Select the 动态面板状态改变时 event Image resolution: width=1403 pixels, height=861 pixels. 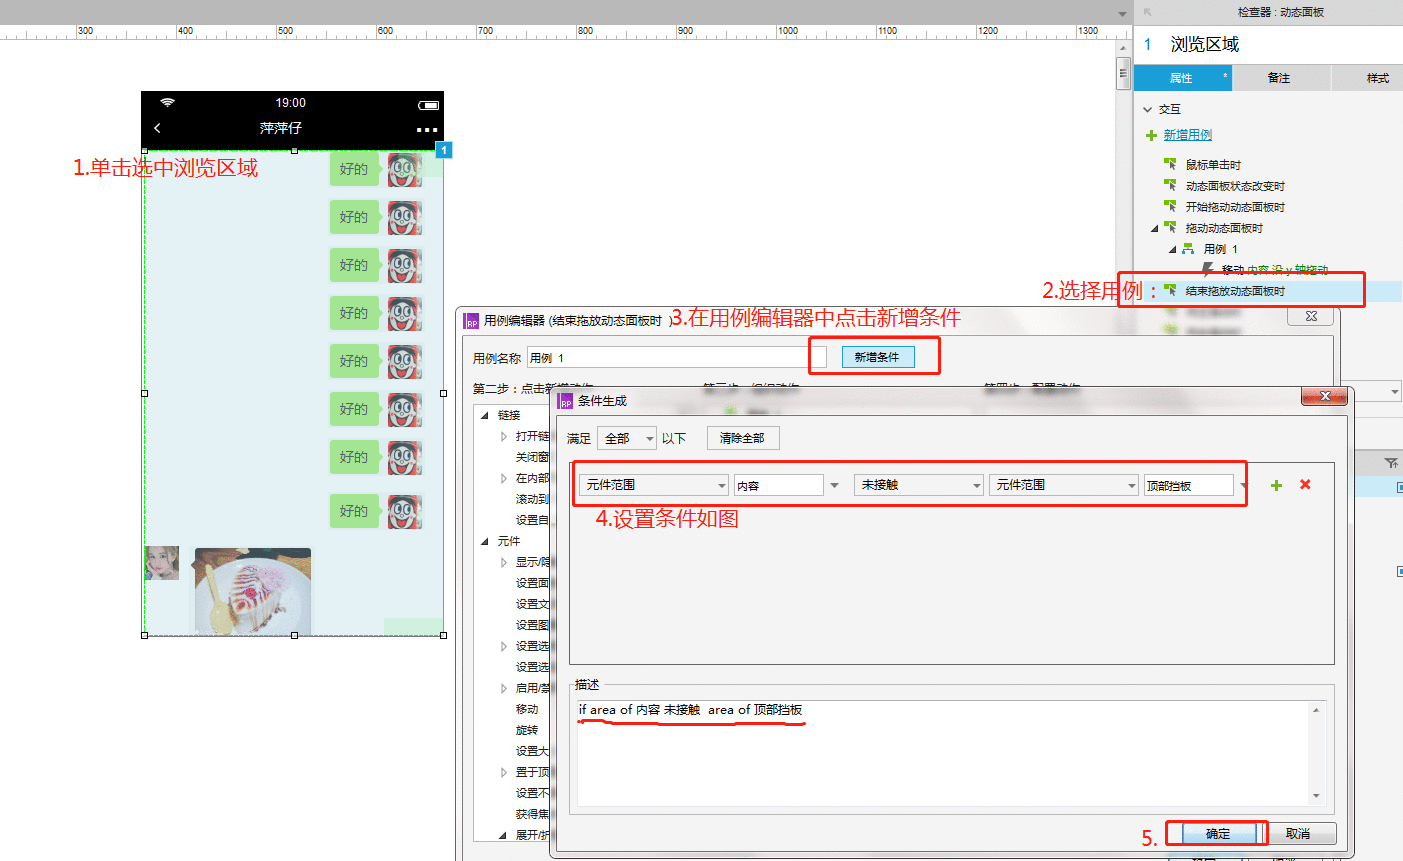1235,186
